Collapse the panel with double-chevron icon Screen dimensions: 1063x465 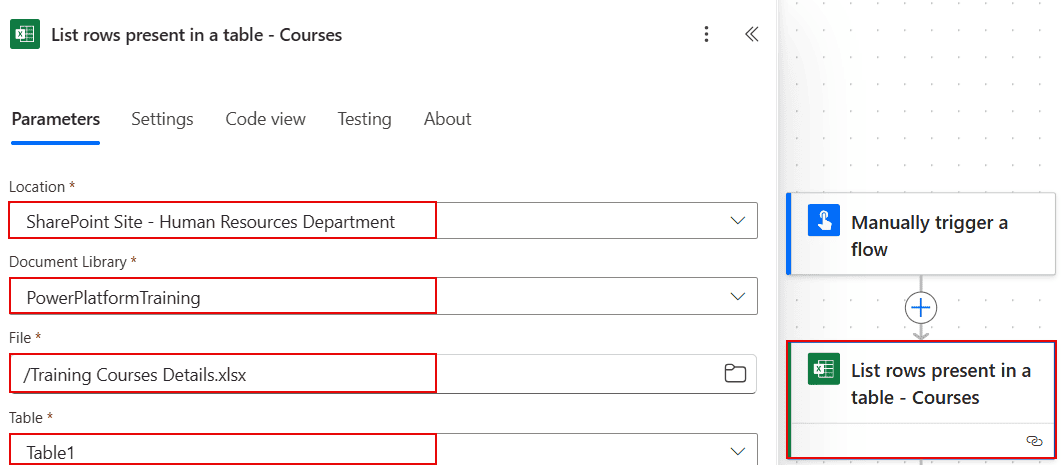[750, 34]
